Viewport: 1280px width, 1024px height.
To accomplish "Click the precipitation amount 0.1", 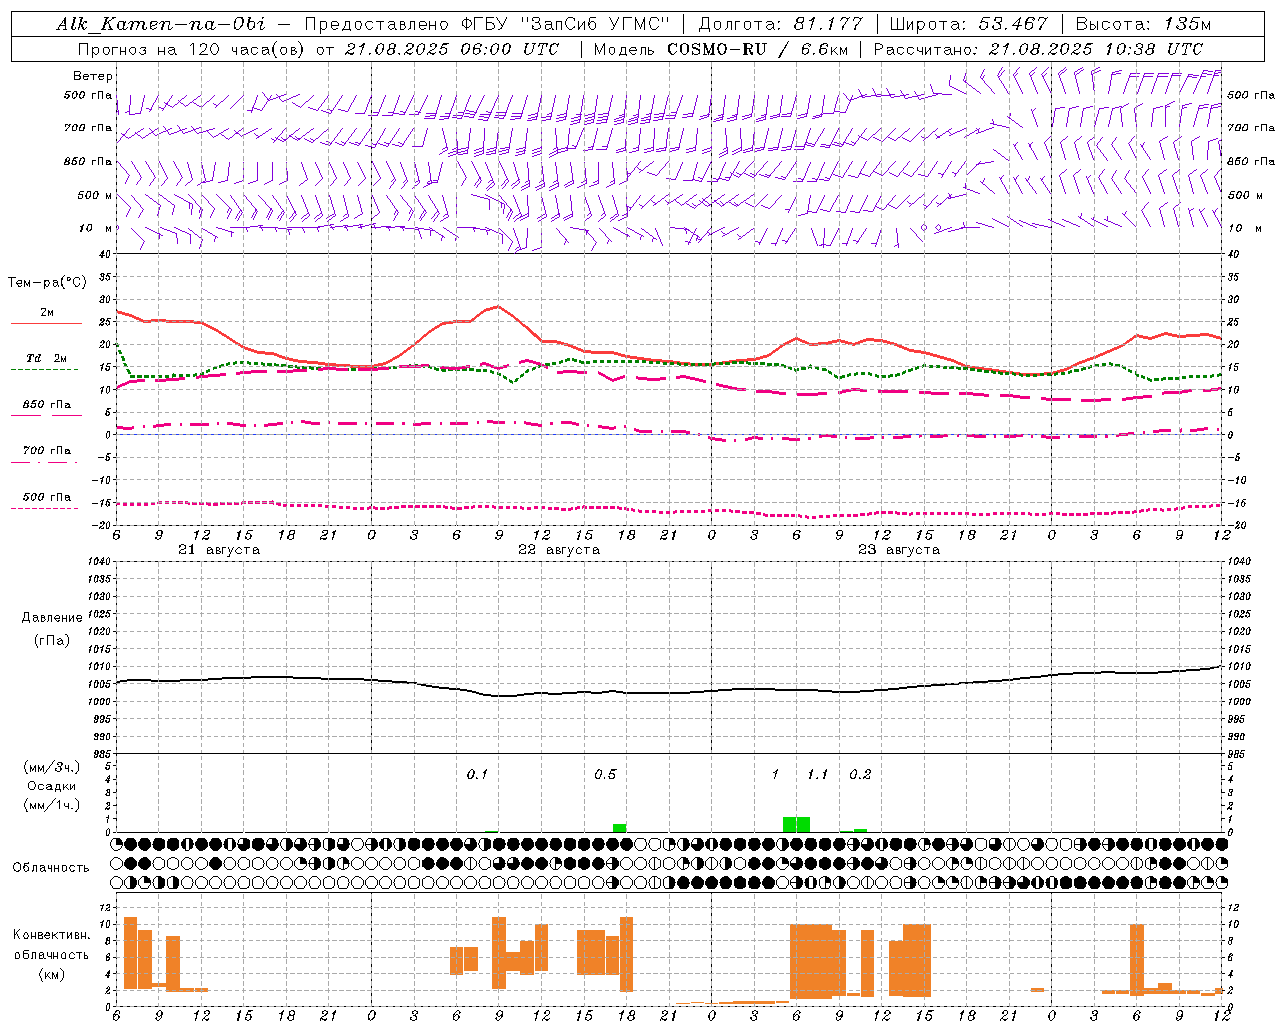I will pyautogui.click(x=477, y=775).
